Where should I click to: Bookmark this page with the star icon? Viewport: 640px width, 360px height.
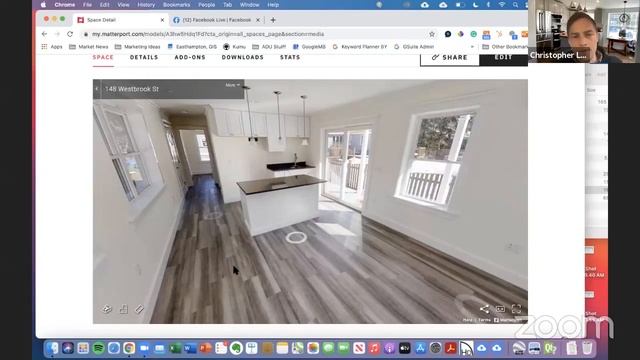(432, 34)
